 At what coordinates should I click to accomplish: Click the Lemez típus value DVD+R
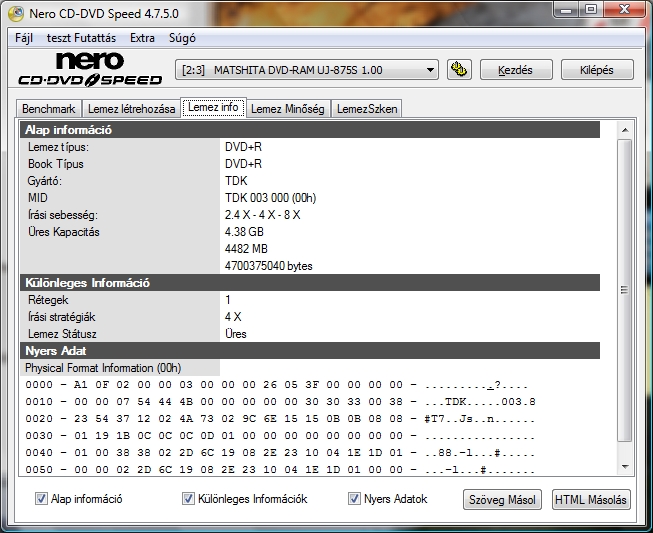tap(243, 147)
